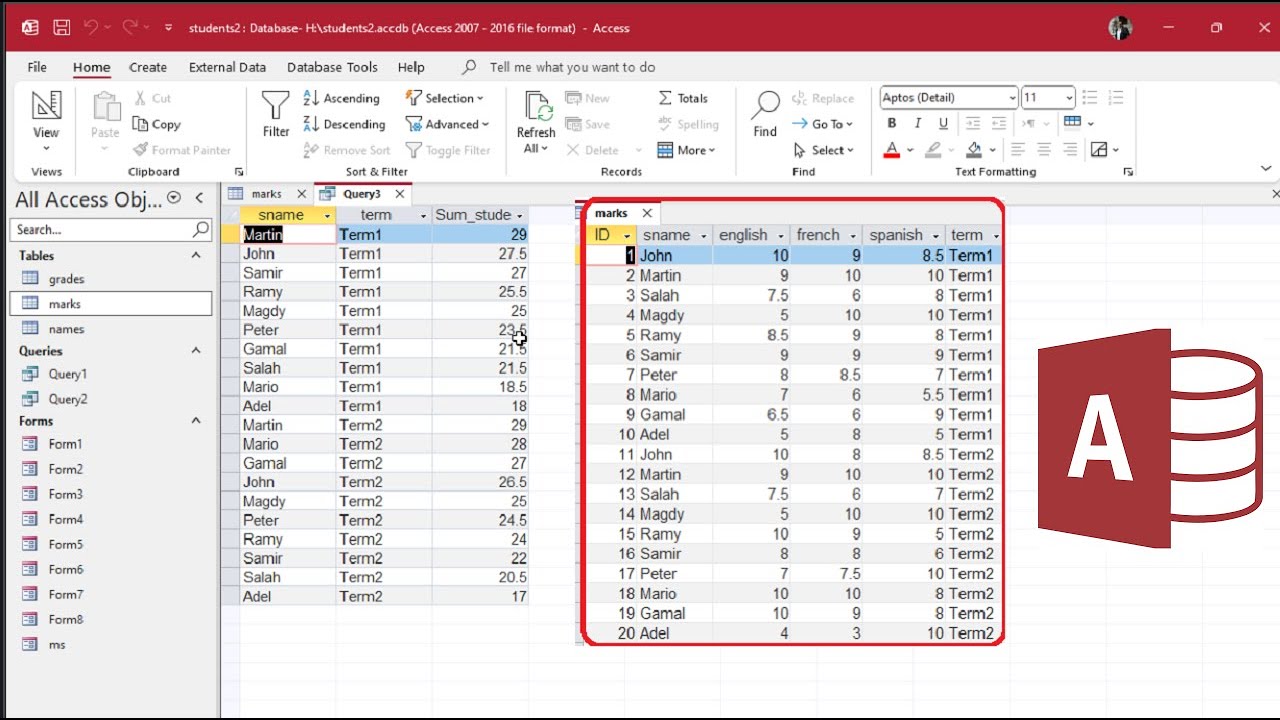Click the bullets list icon
The height and width of the screenshot is (720, 1280).
point(1090,97)
